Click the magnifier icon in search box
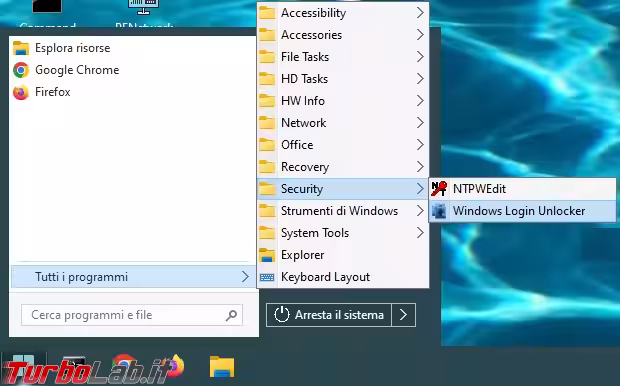The image size is (620, 386). [231, 315]
